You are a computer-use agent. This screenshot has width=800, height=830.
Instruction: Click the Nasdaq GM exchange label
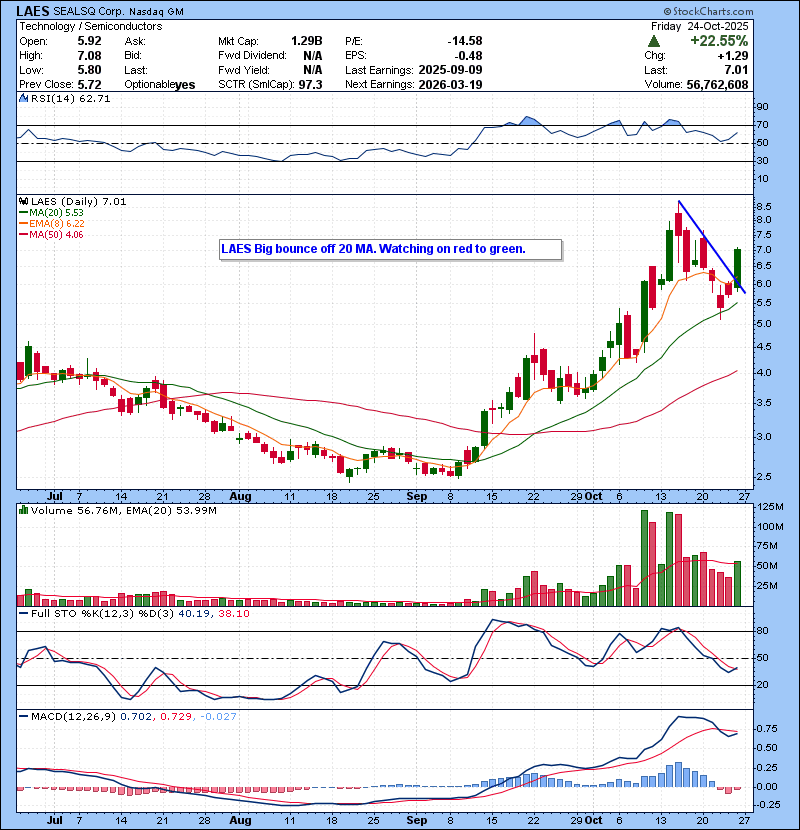[155, 12]
